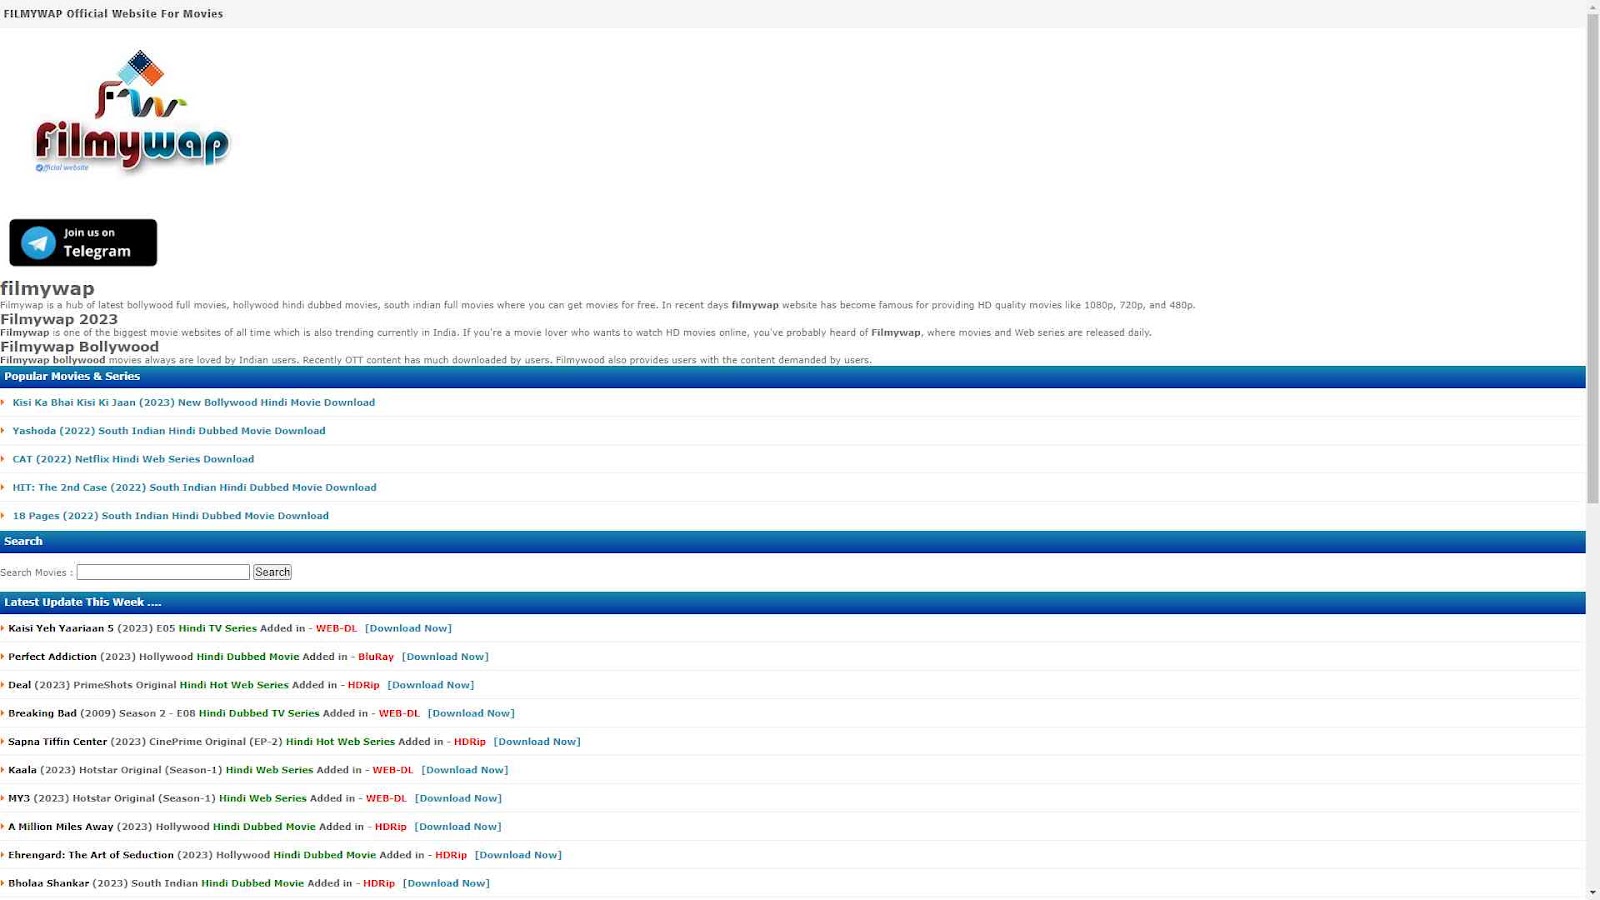Download Now for Deal PrimeShots series
The height and width of the screenshot is (900, 1600).
[x=431, y=685]
